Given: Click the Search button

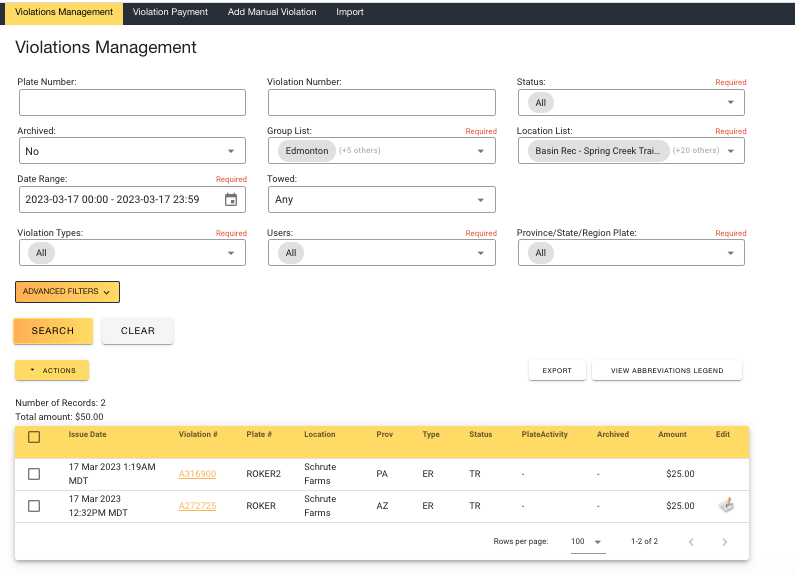Looking at the screenshot, I should pyautogui.click(x=53, y=331).
